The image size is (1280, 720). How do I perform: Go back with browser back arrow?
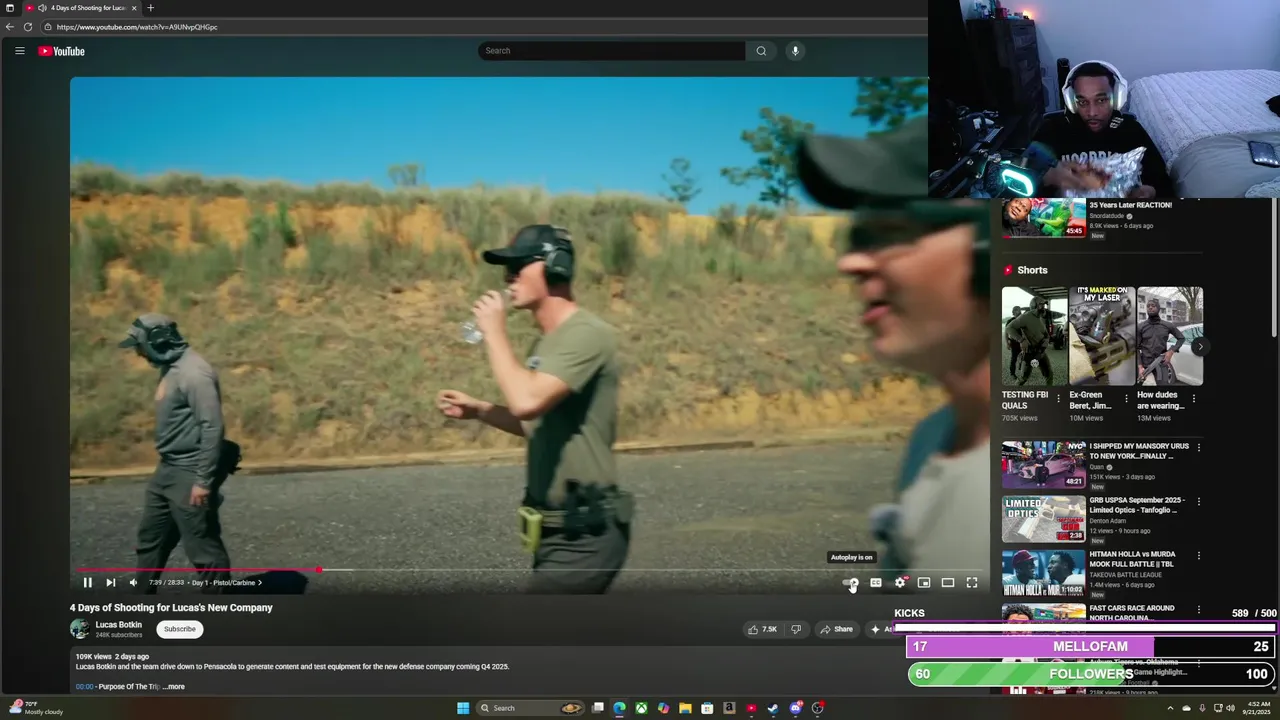[10, 27]
